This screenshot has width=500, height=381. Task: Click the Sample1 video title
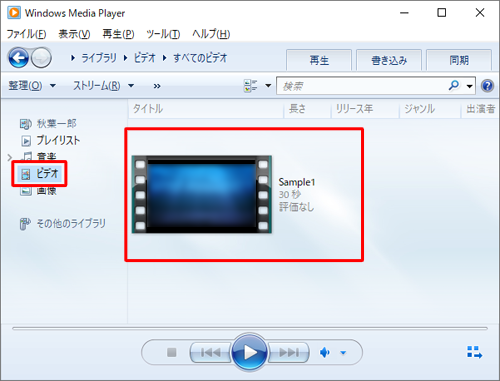click(x=297, y=182)
